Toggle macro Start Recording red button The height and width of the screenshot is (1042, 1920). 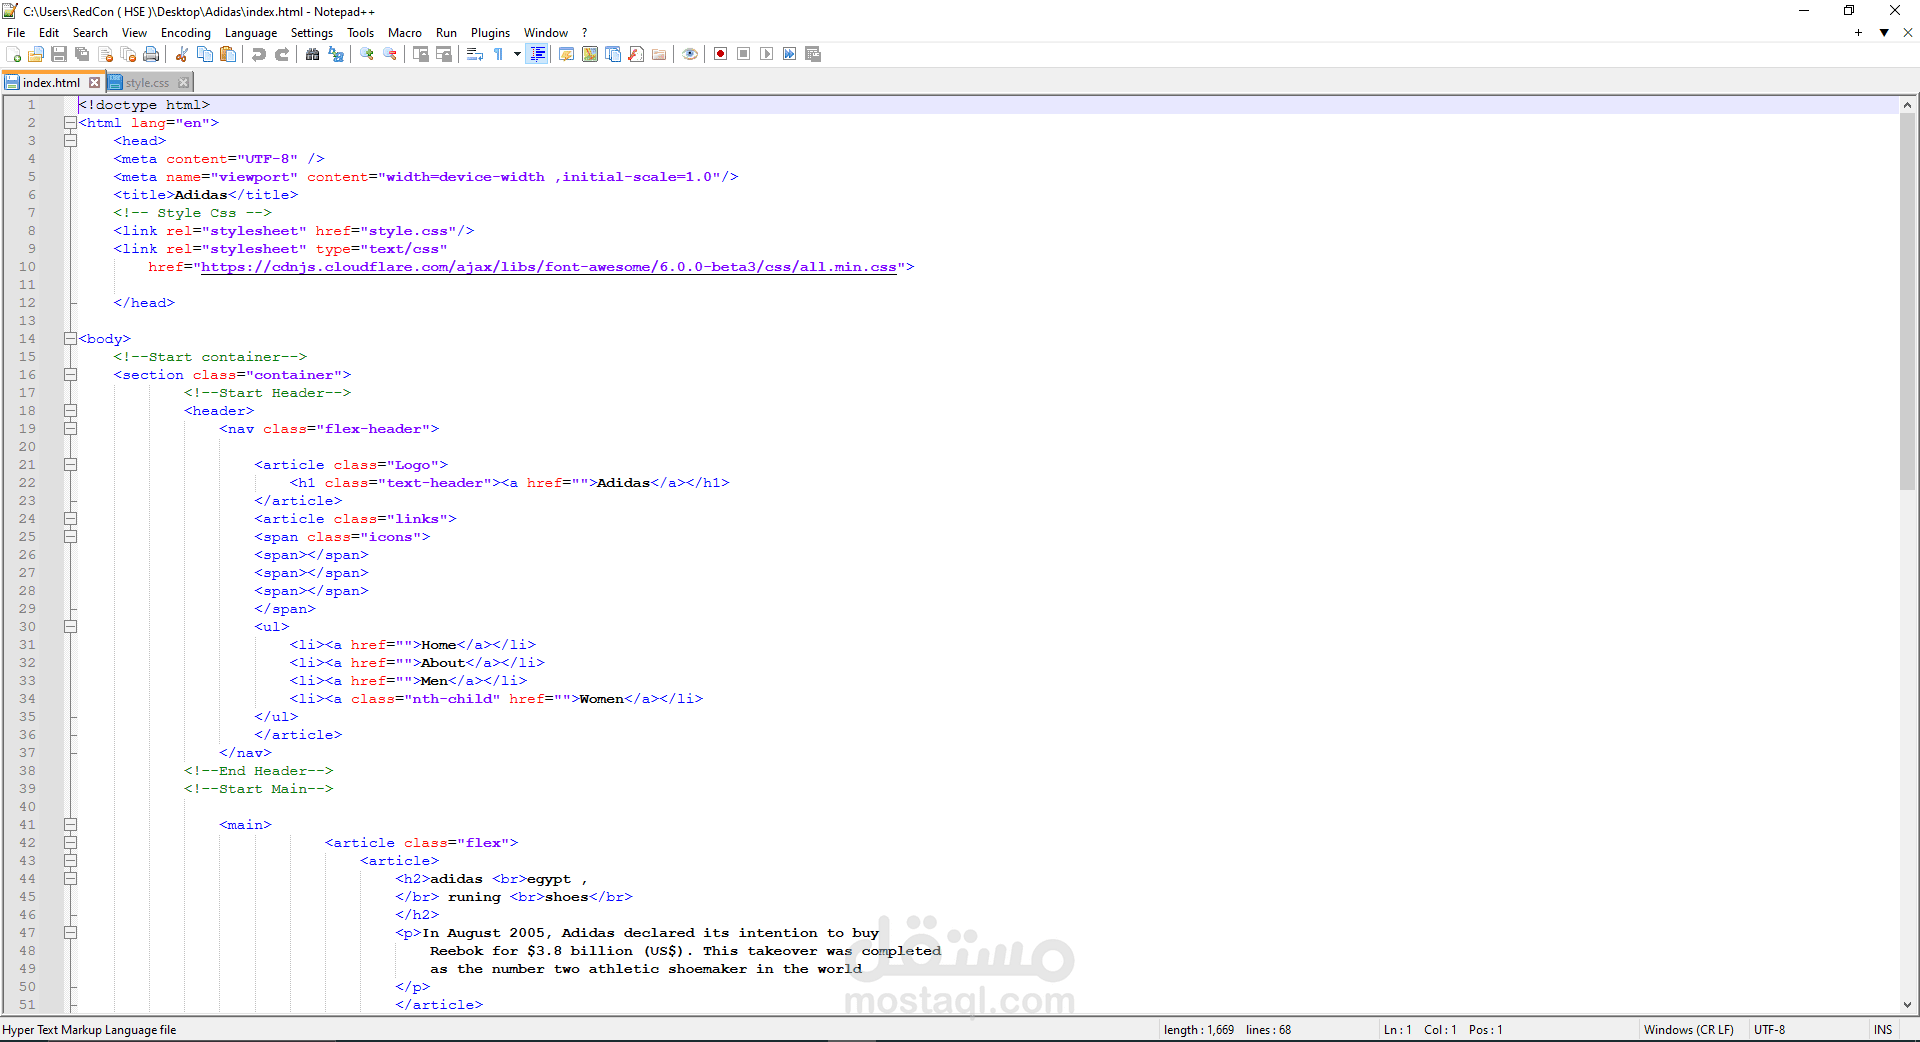click(721, 54)
